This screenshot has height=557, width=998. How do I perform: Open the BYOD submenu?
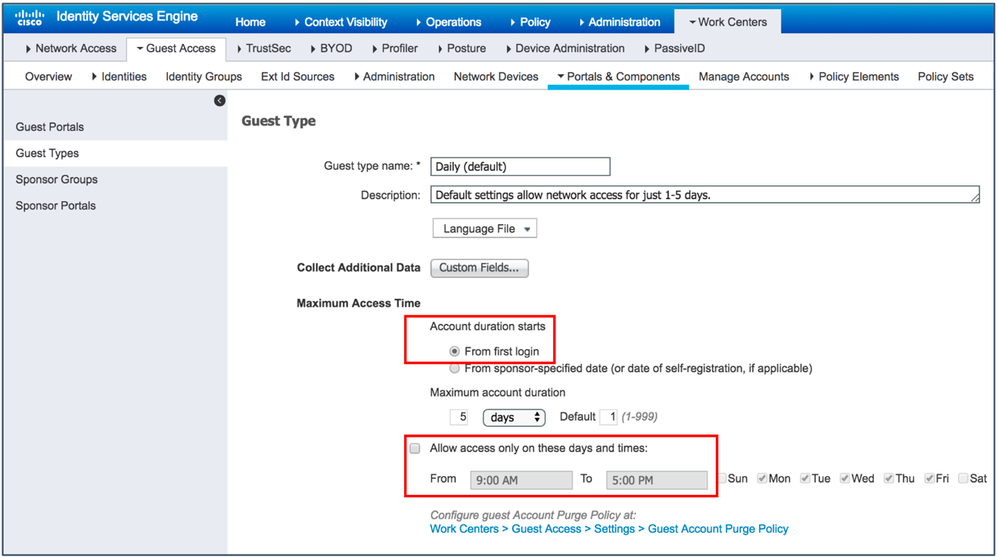click(331, 48)
